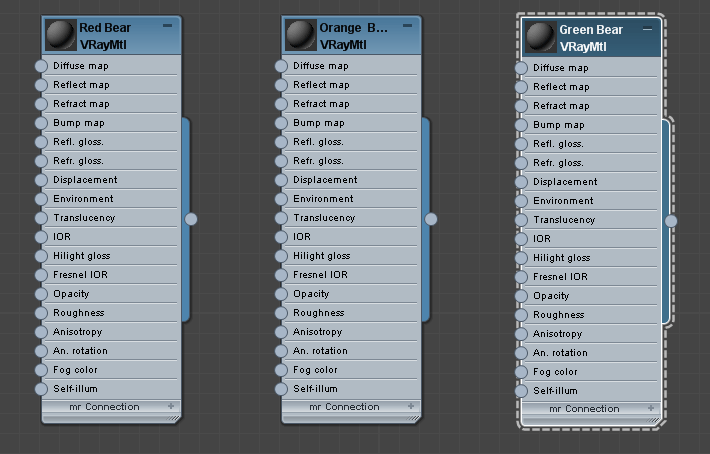Click Fog color label on Orange Bear

coord(315,370)
